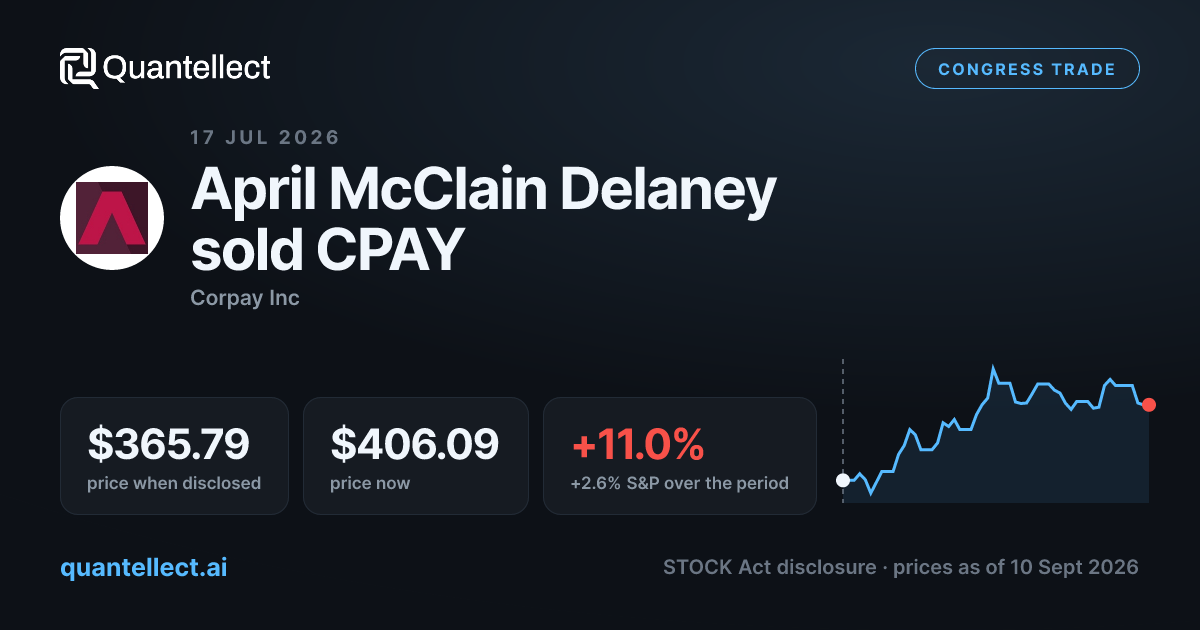
Task: Click the 17 JUL 2026 date label
Action: (x=265, y=137)
